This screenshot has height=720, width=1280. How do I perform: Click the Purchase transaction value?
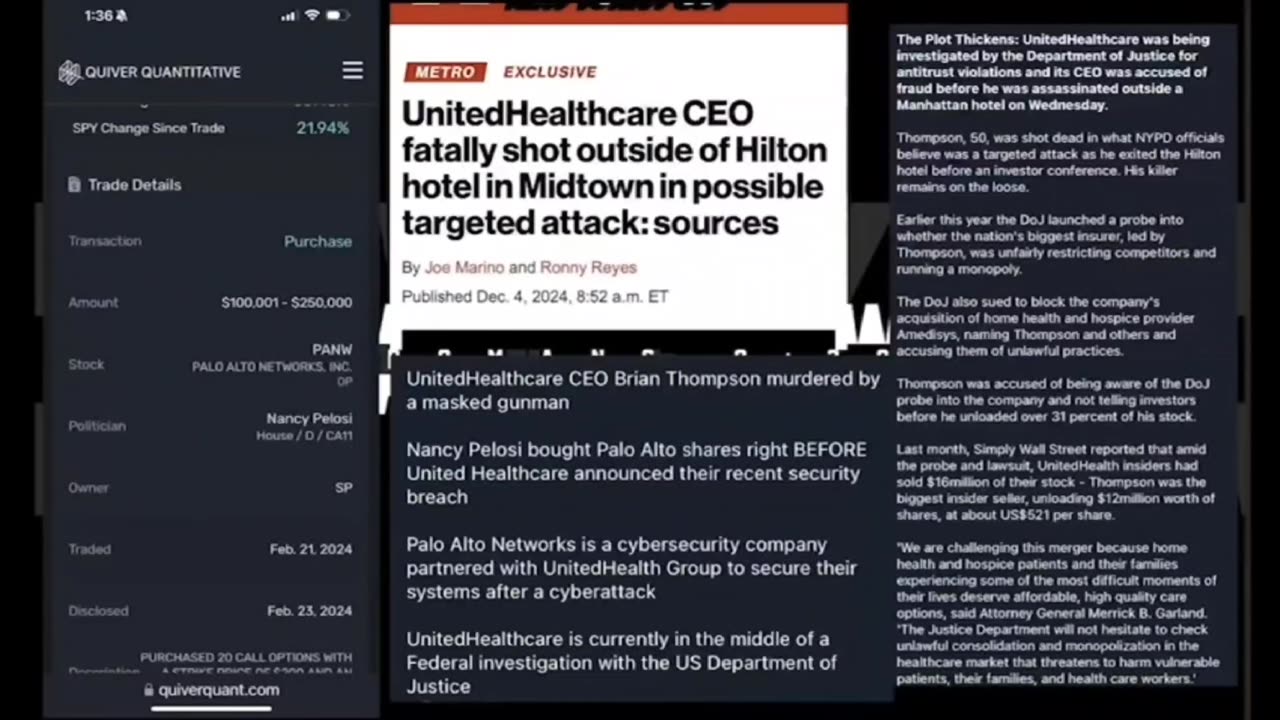(x=318, y=241)
